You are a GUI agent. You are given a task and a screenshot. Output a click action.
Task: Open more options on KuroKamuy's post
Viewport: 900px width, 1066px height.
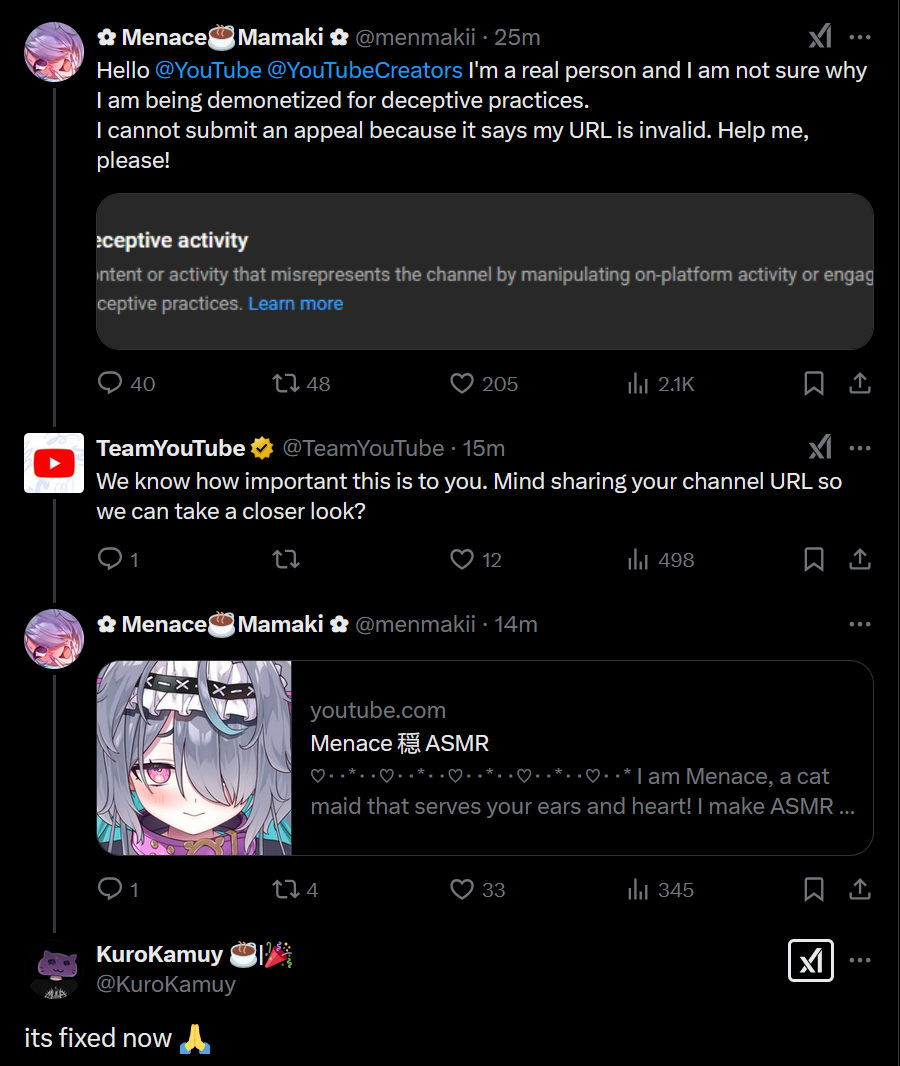pyautogui.click(x=860, y=961)
